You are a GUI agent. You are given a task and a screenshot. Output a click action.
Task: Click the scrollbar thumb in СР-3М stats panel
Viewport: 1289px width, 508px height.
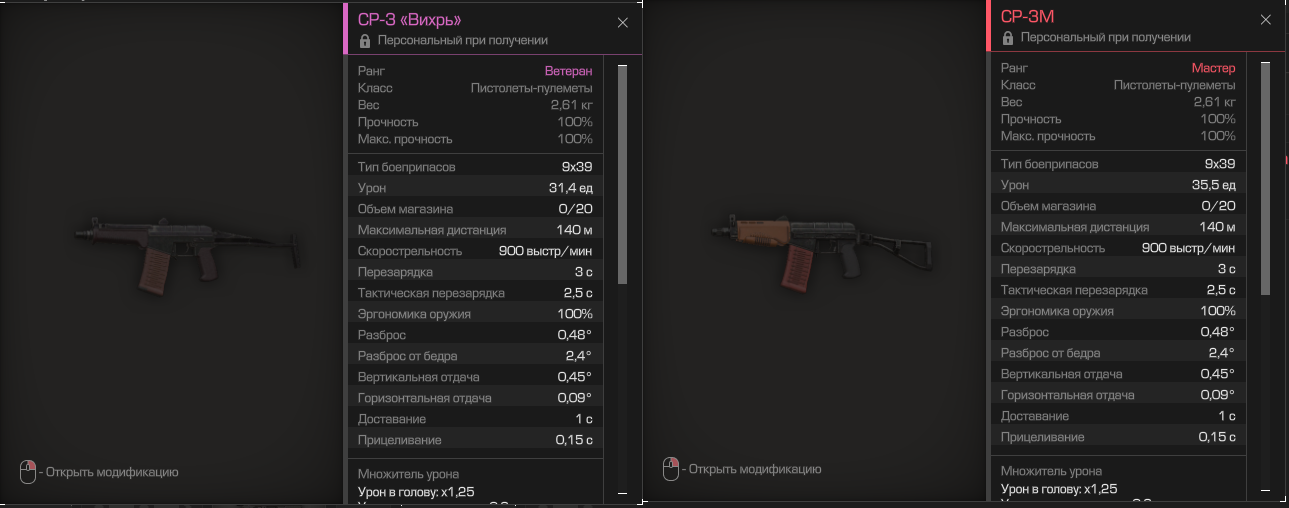(x=1265, y=178)
